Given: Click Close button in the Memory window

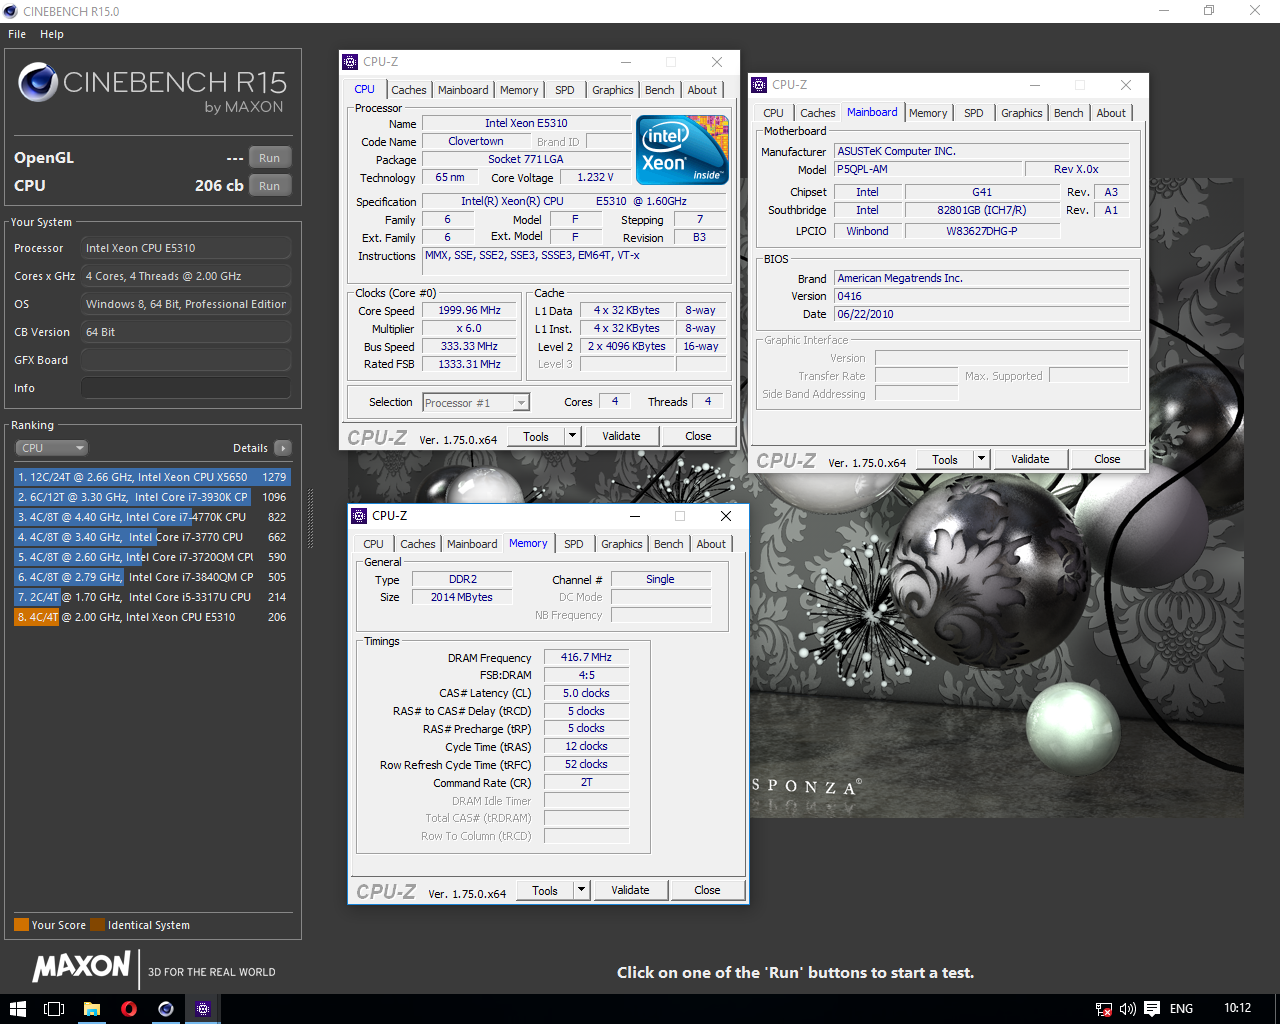Looking at the screenshot, I should 707,890.
